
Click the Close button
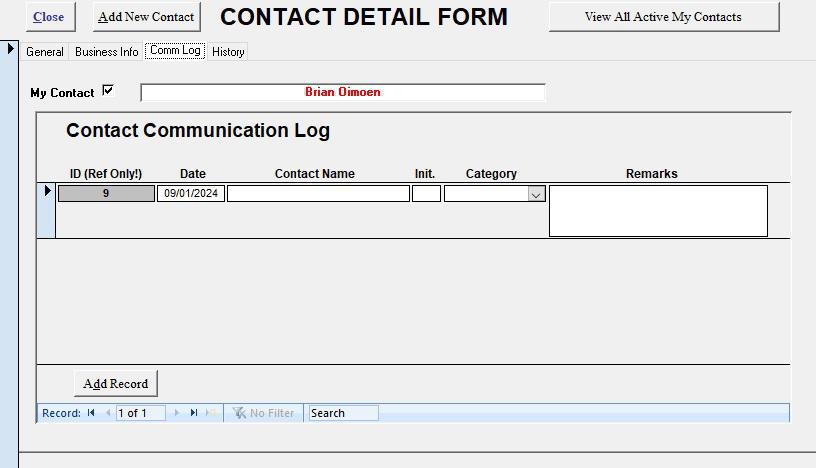[48, 17]
